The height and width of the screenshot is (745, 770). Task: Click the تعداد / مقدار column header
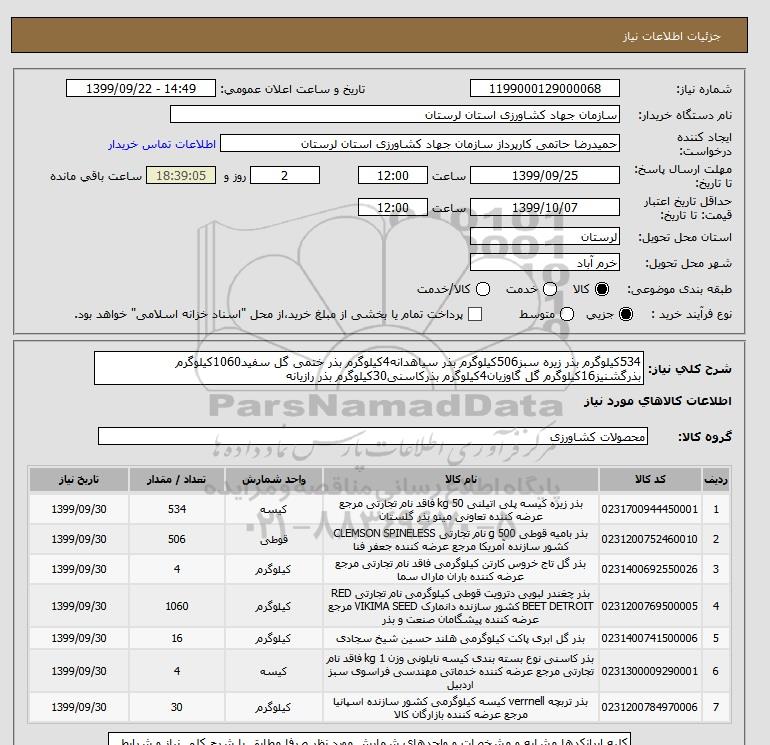[177, 479]
